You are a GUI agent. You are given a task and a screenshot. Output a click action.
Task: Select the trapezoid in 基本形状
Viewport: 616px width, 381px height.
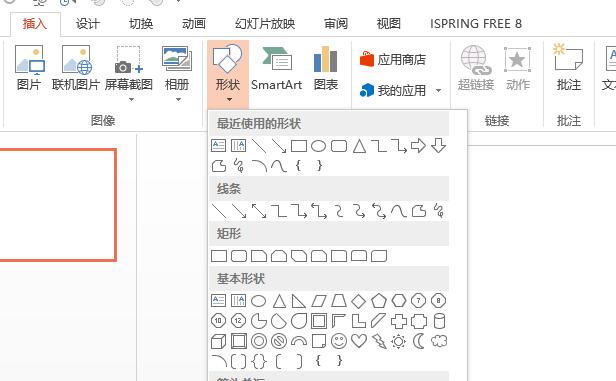pyautogui.click(x=339, y=301)
